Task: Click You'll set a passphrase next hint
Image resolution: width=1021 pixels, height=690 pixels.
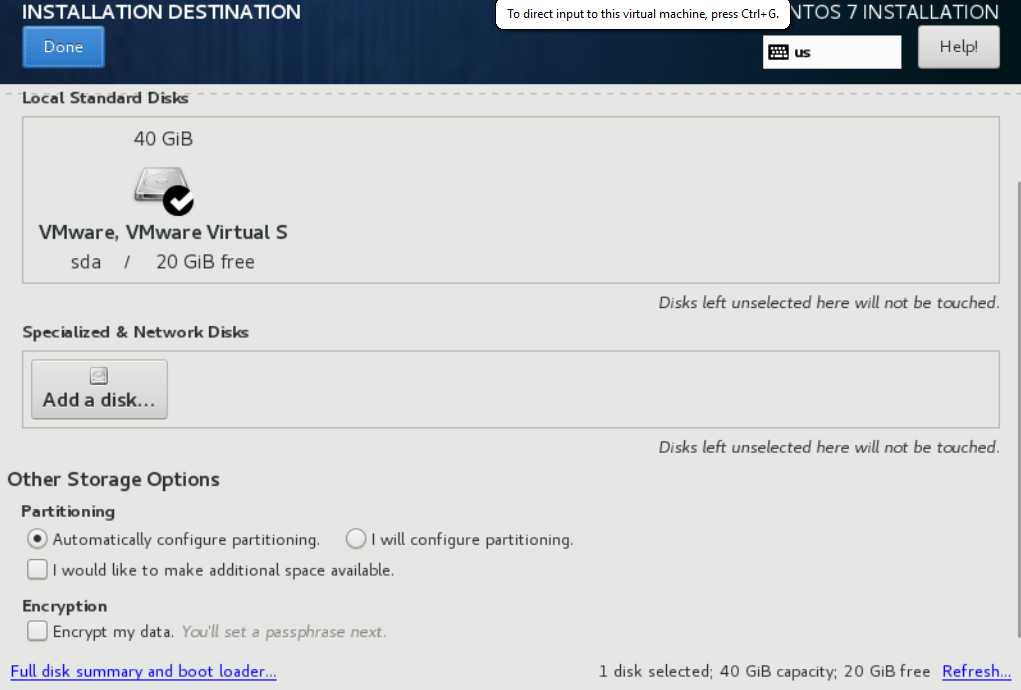Action: point(284,631)
